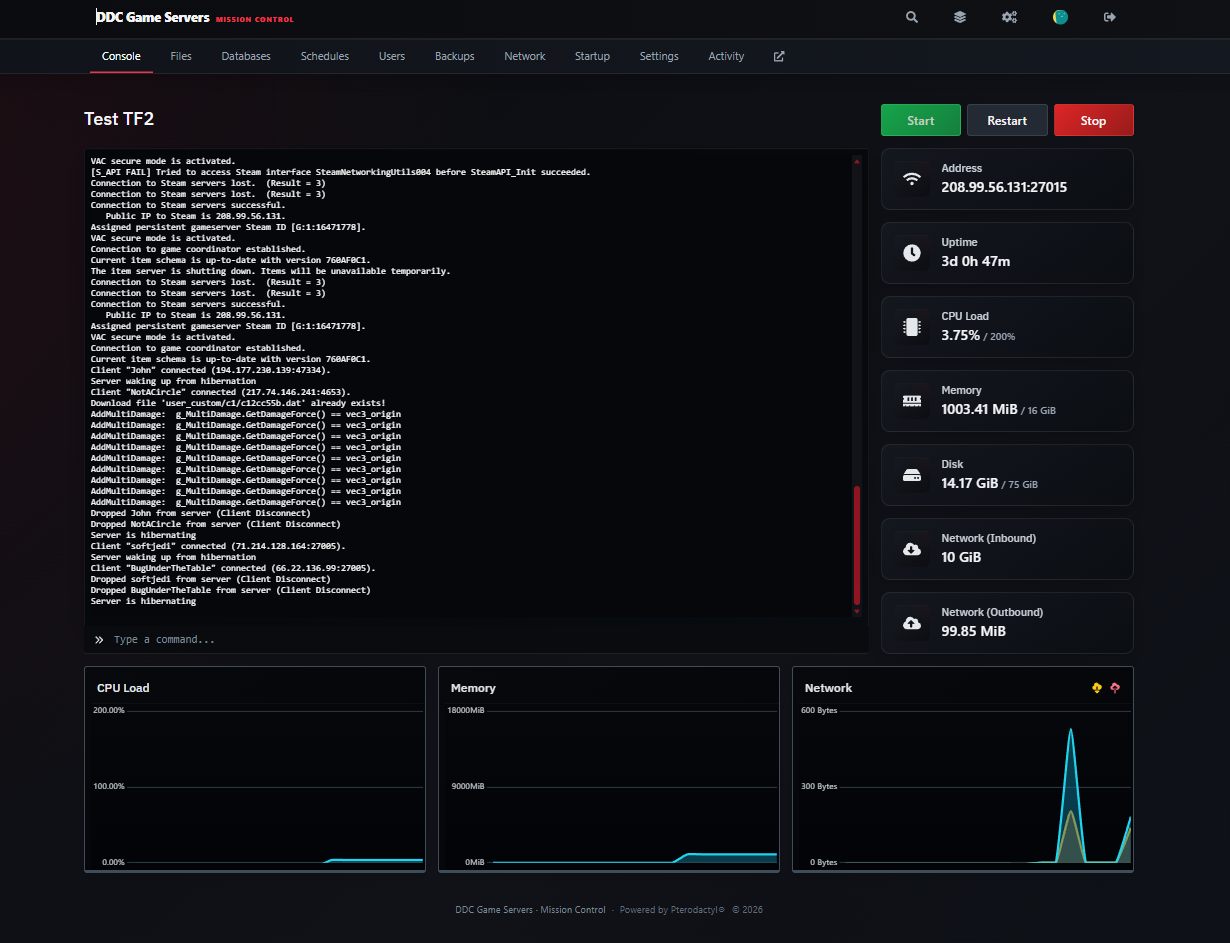Click console scrollbar down arrow
The width and height of the screenshot is (1230, 943).
[857, 610]
